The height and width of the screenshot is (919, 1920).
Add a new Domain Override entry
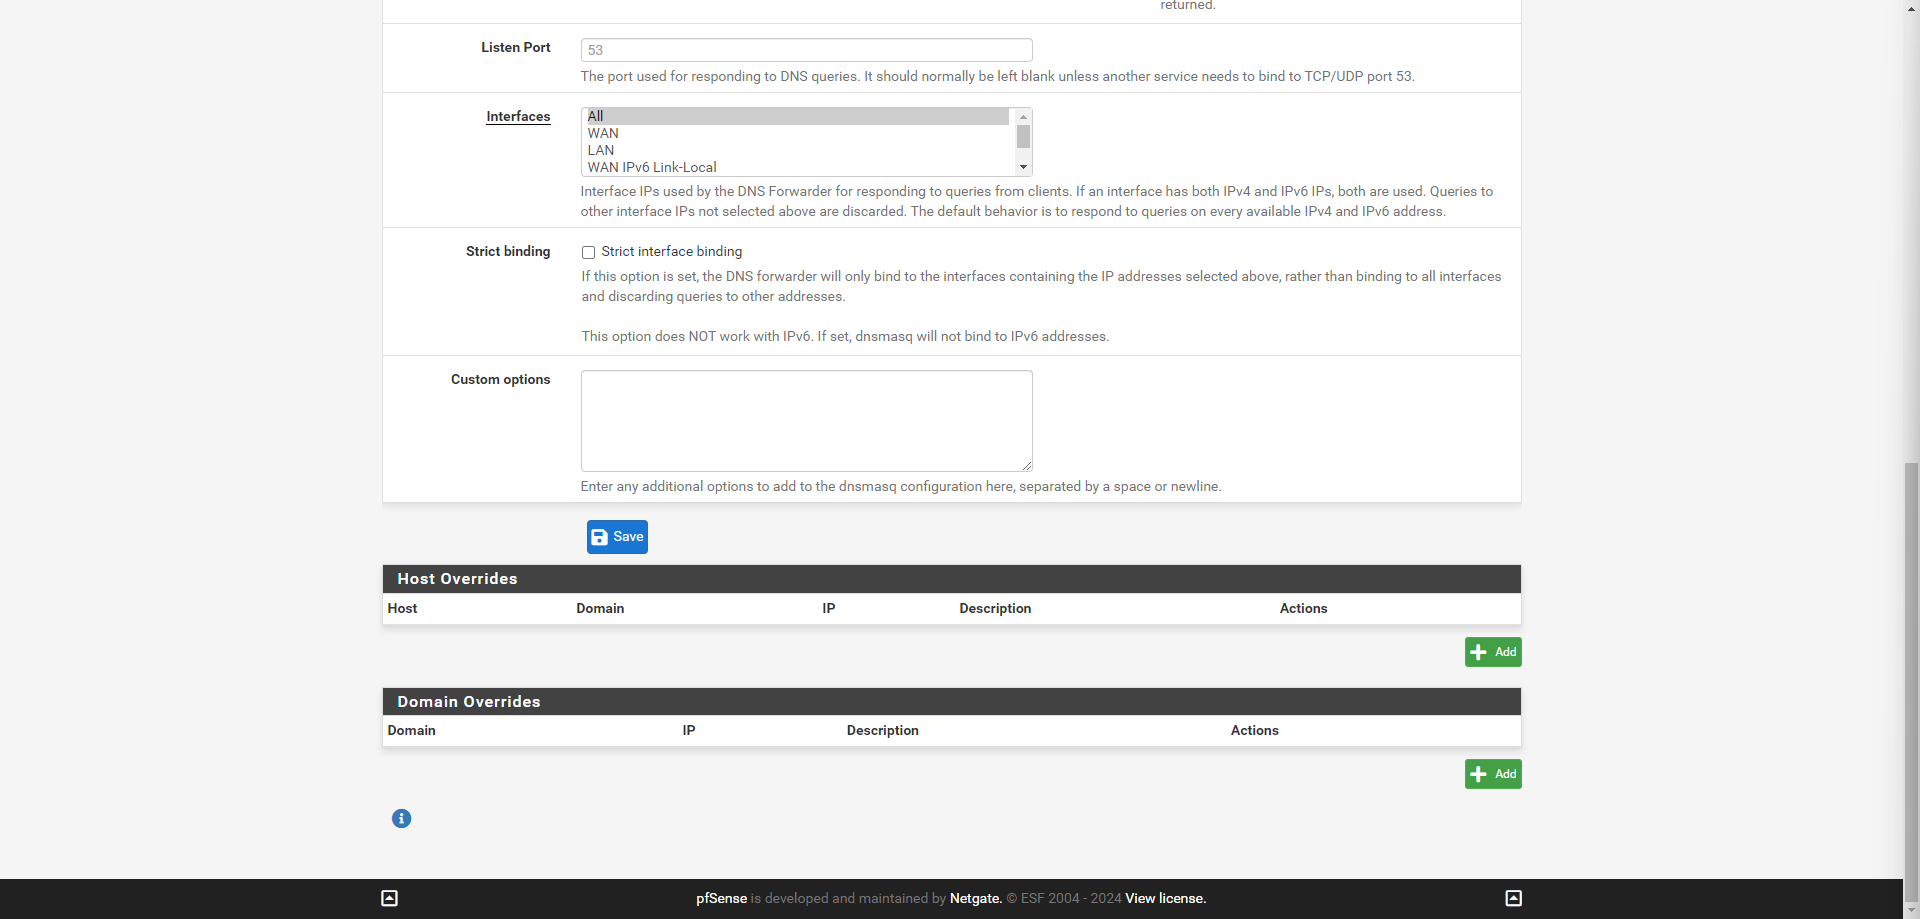pyautogui.click(x=1493, y=774)
